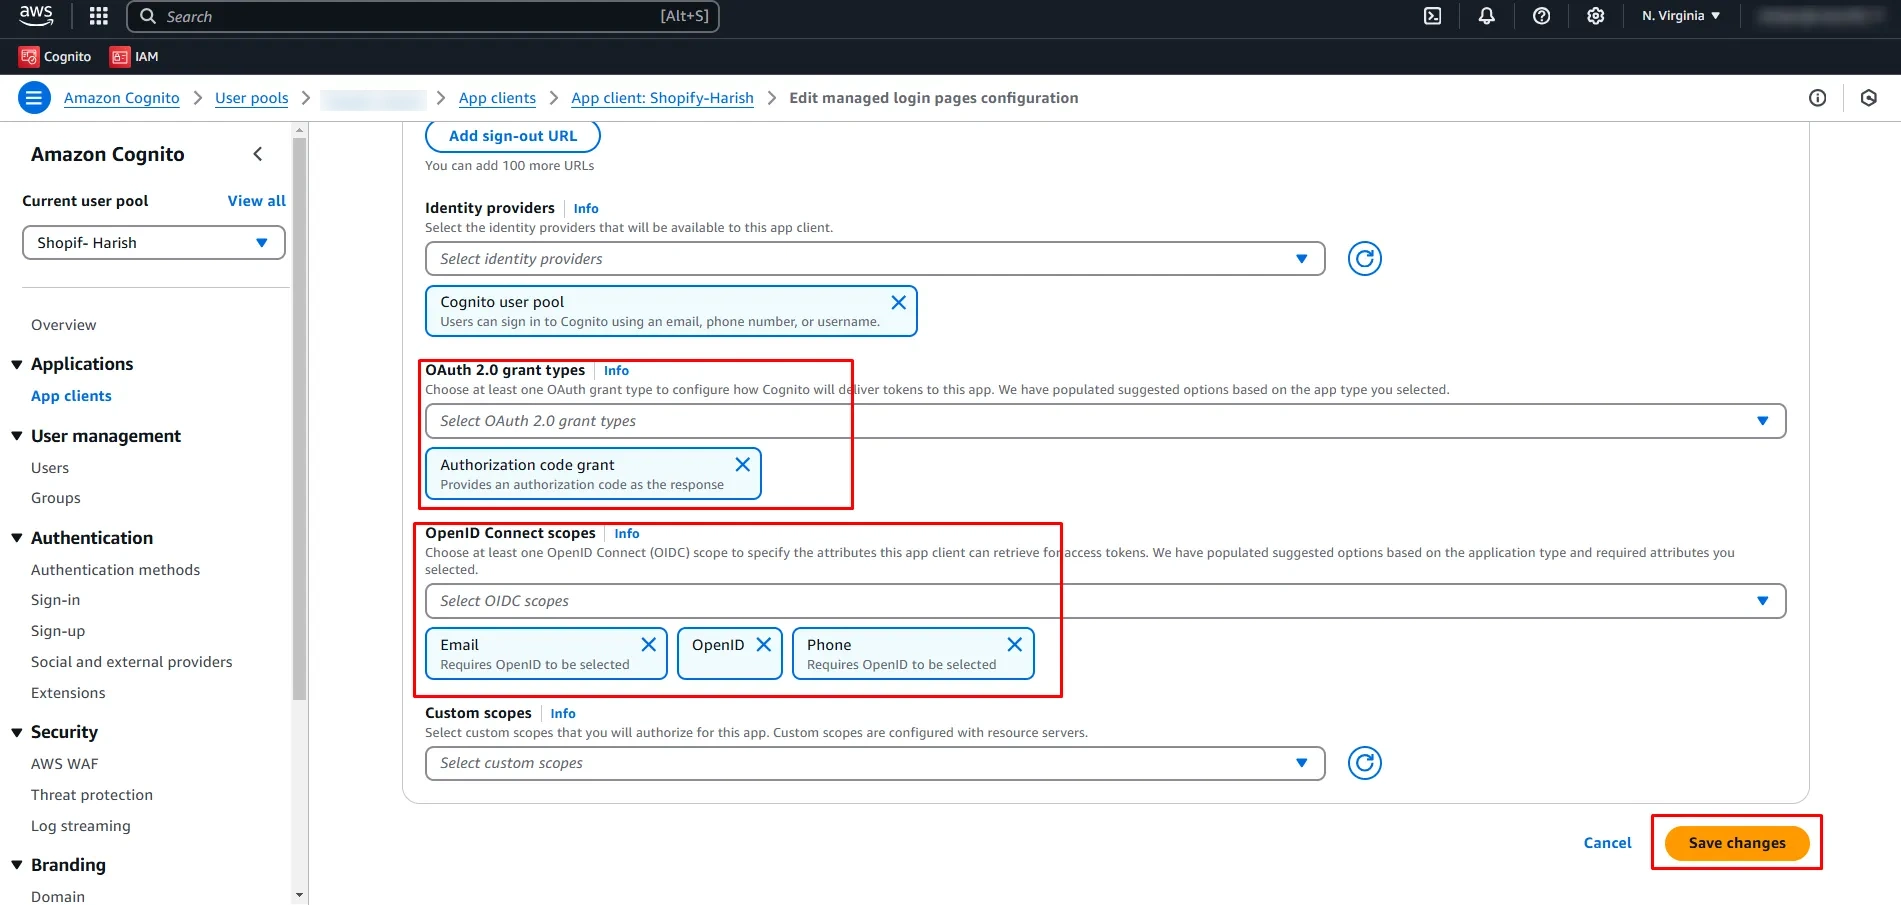Image resolution: width=1901 pixels, height=905 pixels.
Task: Open the AWS home logo
Action: [36, 15]
